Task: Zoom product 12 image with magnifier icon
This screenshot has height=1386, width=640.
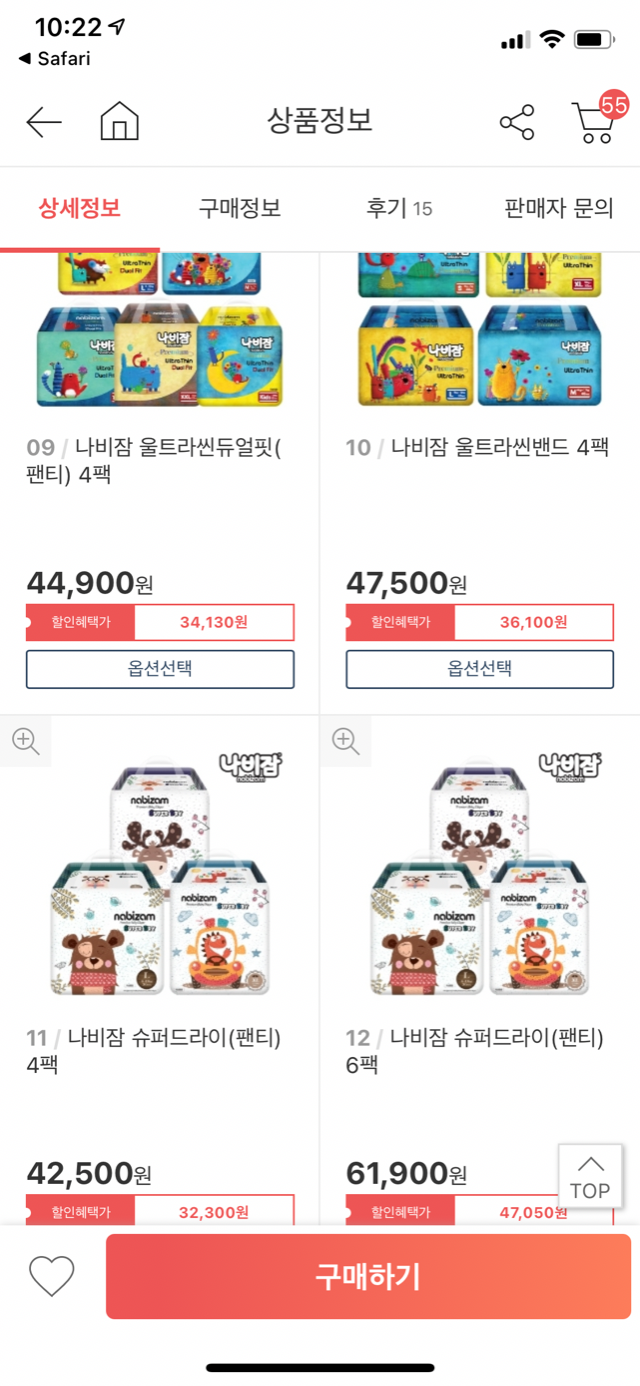Action: (345, 740)
